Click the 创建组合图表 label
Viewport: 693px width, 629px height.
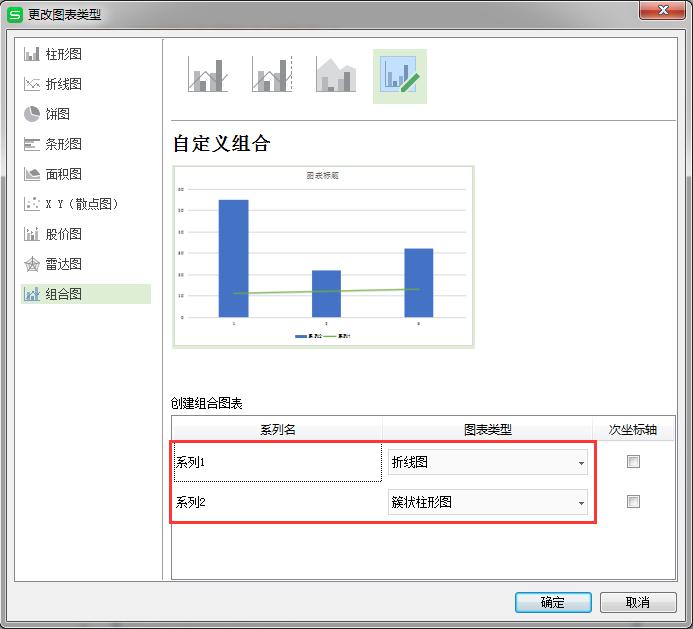pos(206,403)
